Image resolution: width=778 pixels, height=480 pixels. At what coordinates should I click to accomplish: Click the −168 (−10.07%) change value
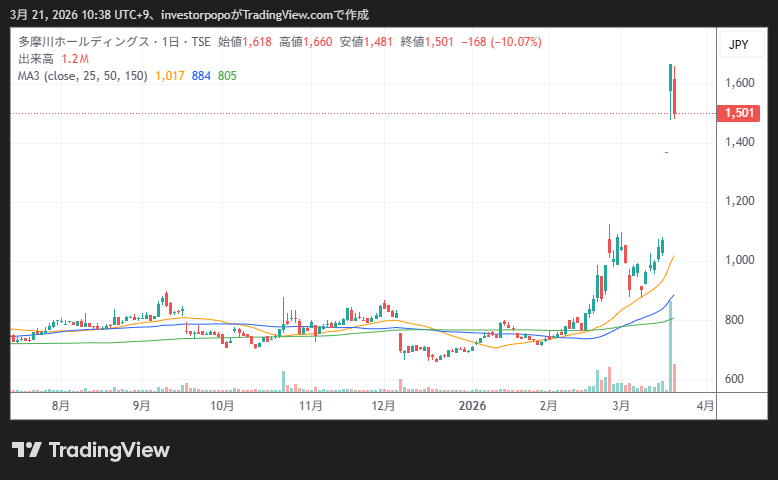(x=501, y=43)
